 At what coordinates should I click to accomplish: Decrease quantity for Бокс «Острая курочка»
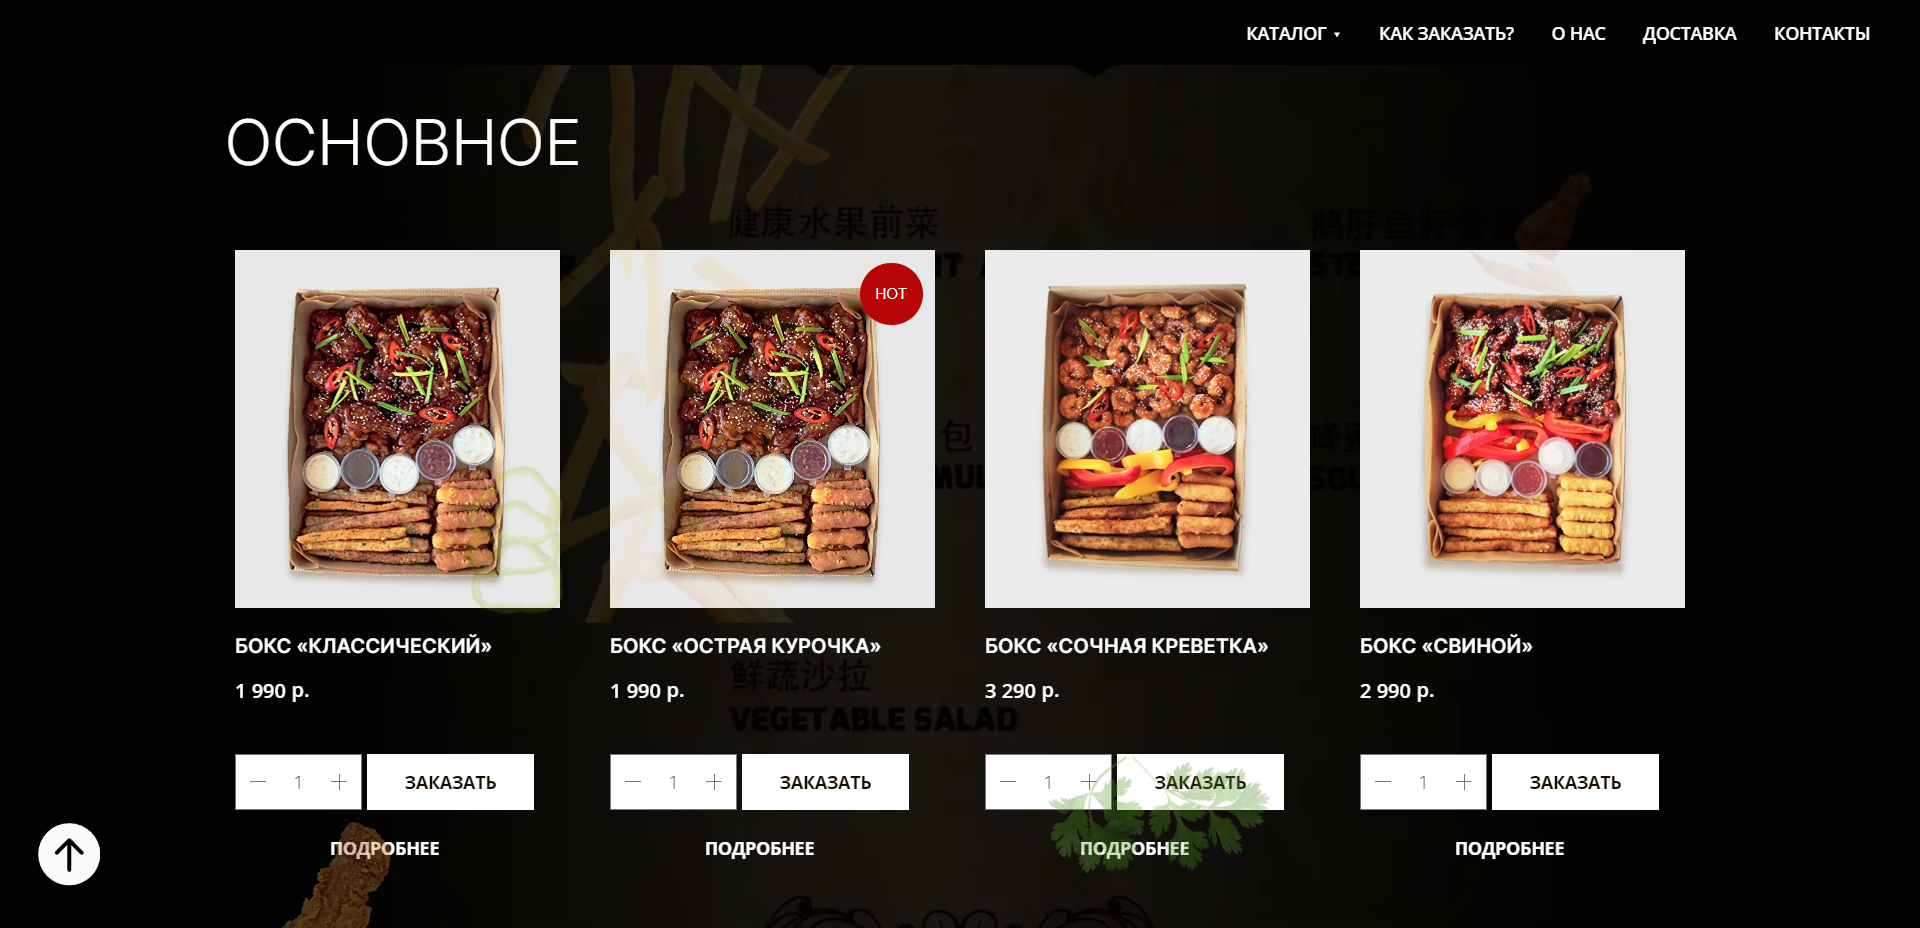[x=633, y=782]
